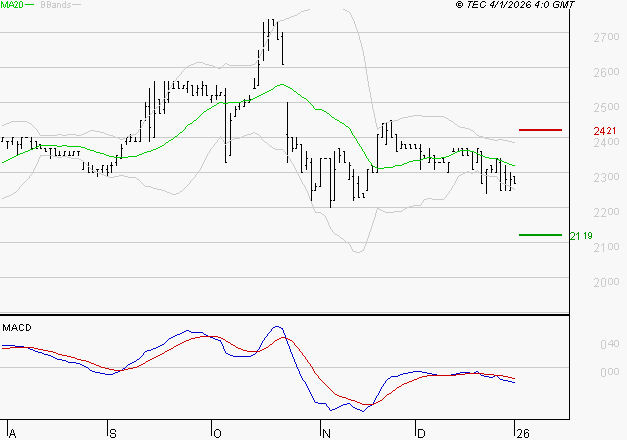The image size is (627, 440).
Task: Click the red resistance line marker
Action: pyautogui.click(x=540, y=130)
